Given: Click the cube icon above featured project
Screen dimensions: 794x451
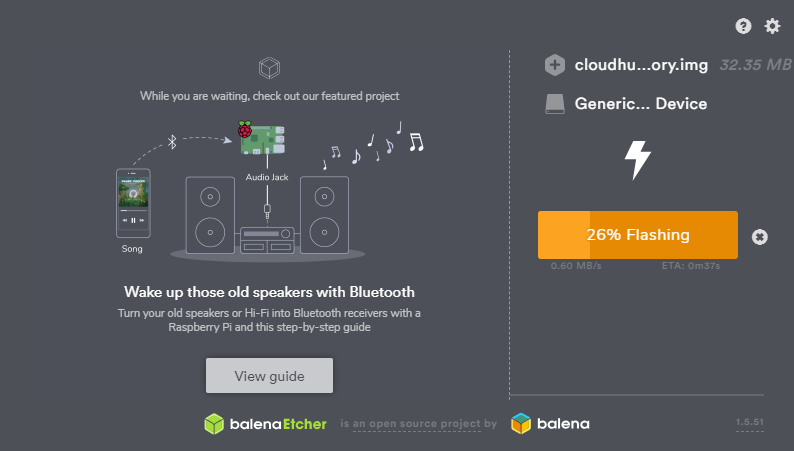Looking at the screenshot, I should pyautogui.click(x=269, y=68).
